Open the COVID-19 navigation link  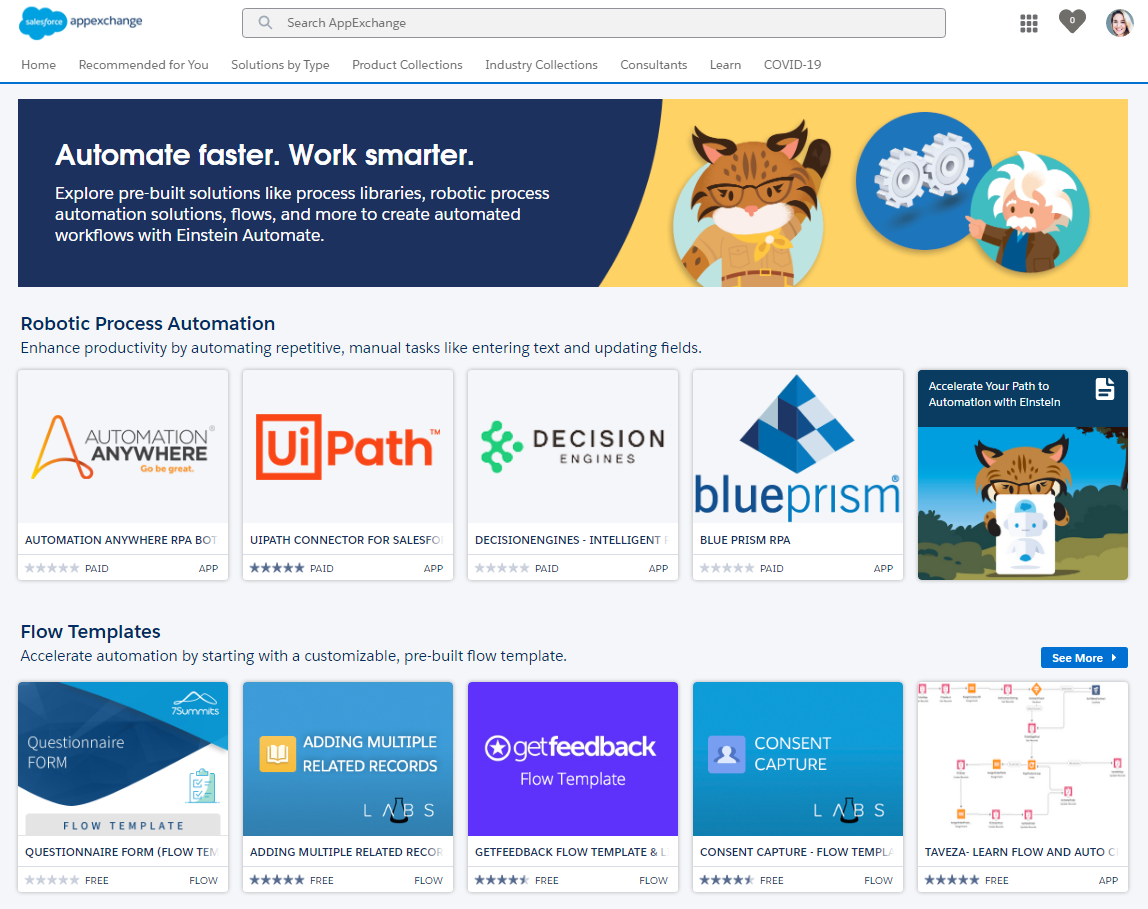pyautogui.click(x=792, y=65)
